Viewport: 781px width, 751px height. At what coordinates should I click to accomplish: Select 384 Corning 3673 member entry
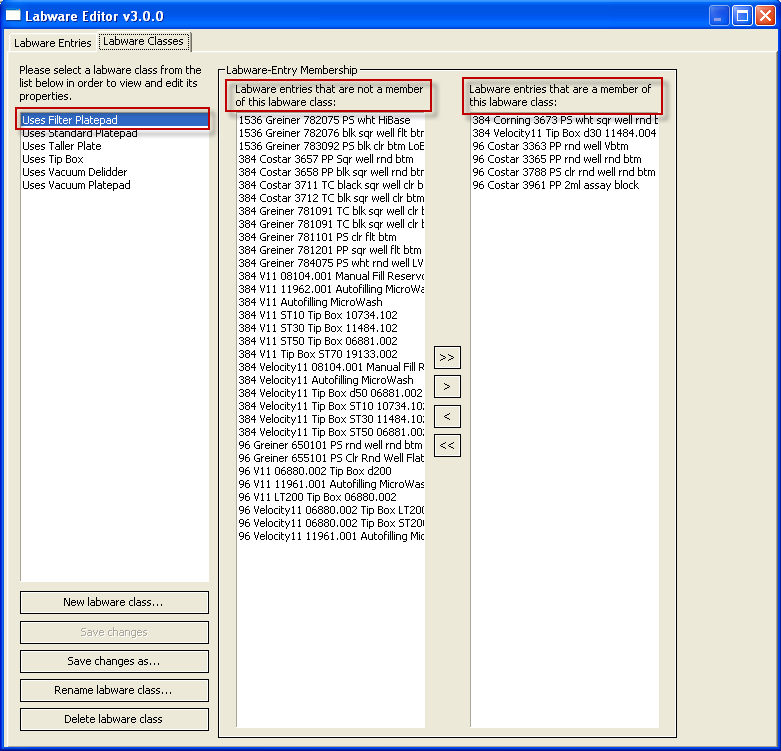coord(564,120)
